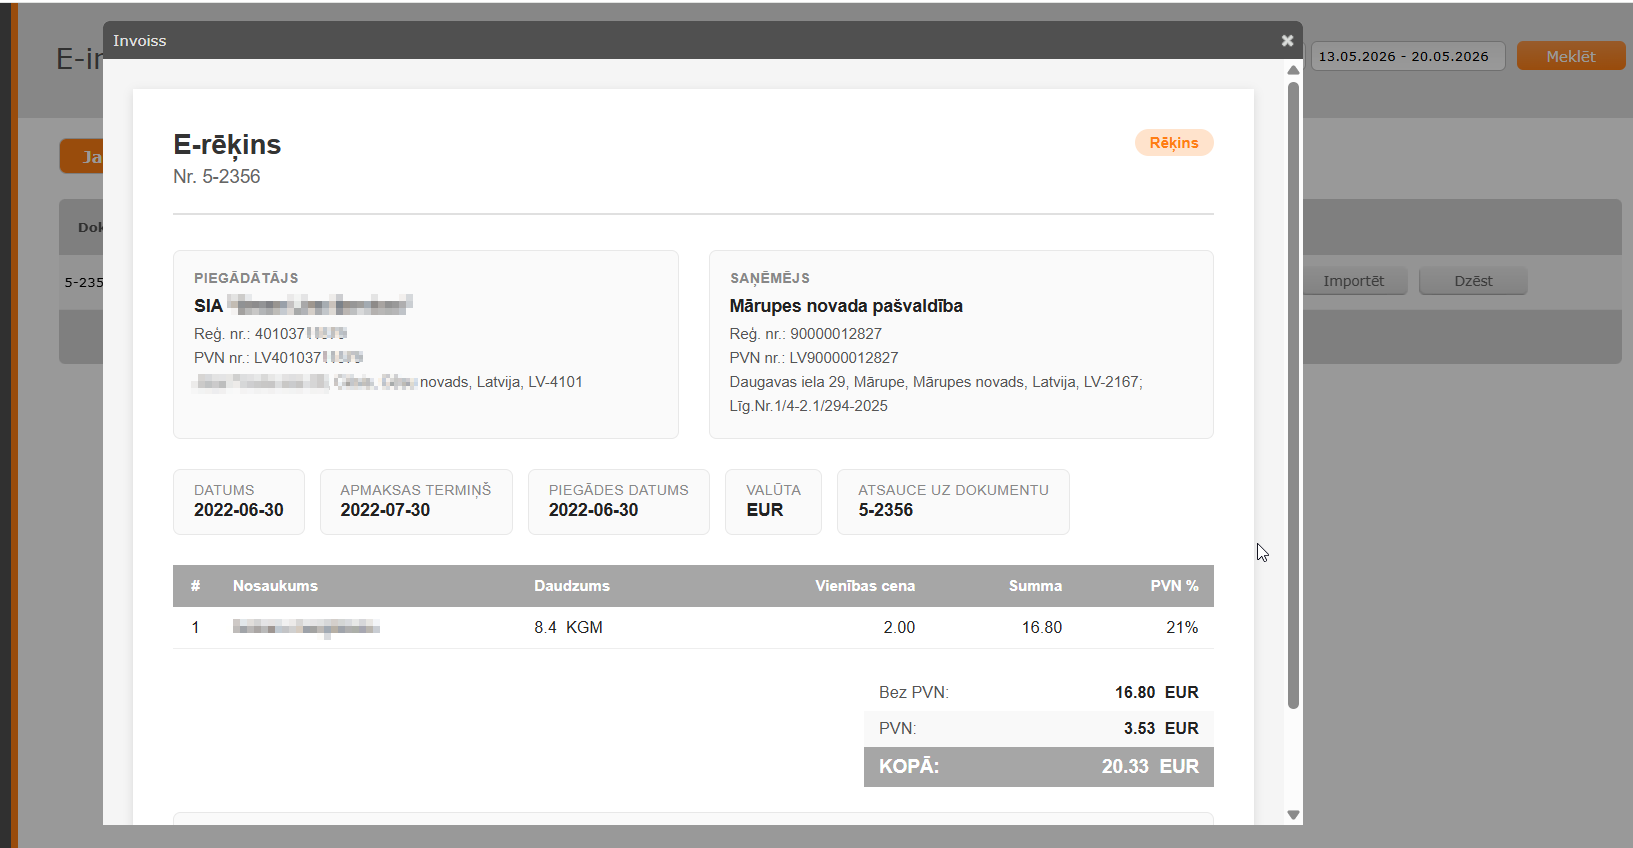The height and width of the screenshot is (848, 1633).
Task: Click the PIEGĀDĀTĀJS section label
Action: pos(246,278)
